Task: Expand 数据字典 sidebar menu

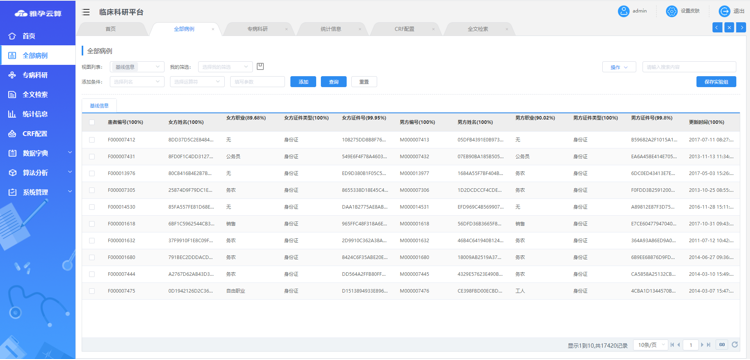Action: 38,153
